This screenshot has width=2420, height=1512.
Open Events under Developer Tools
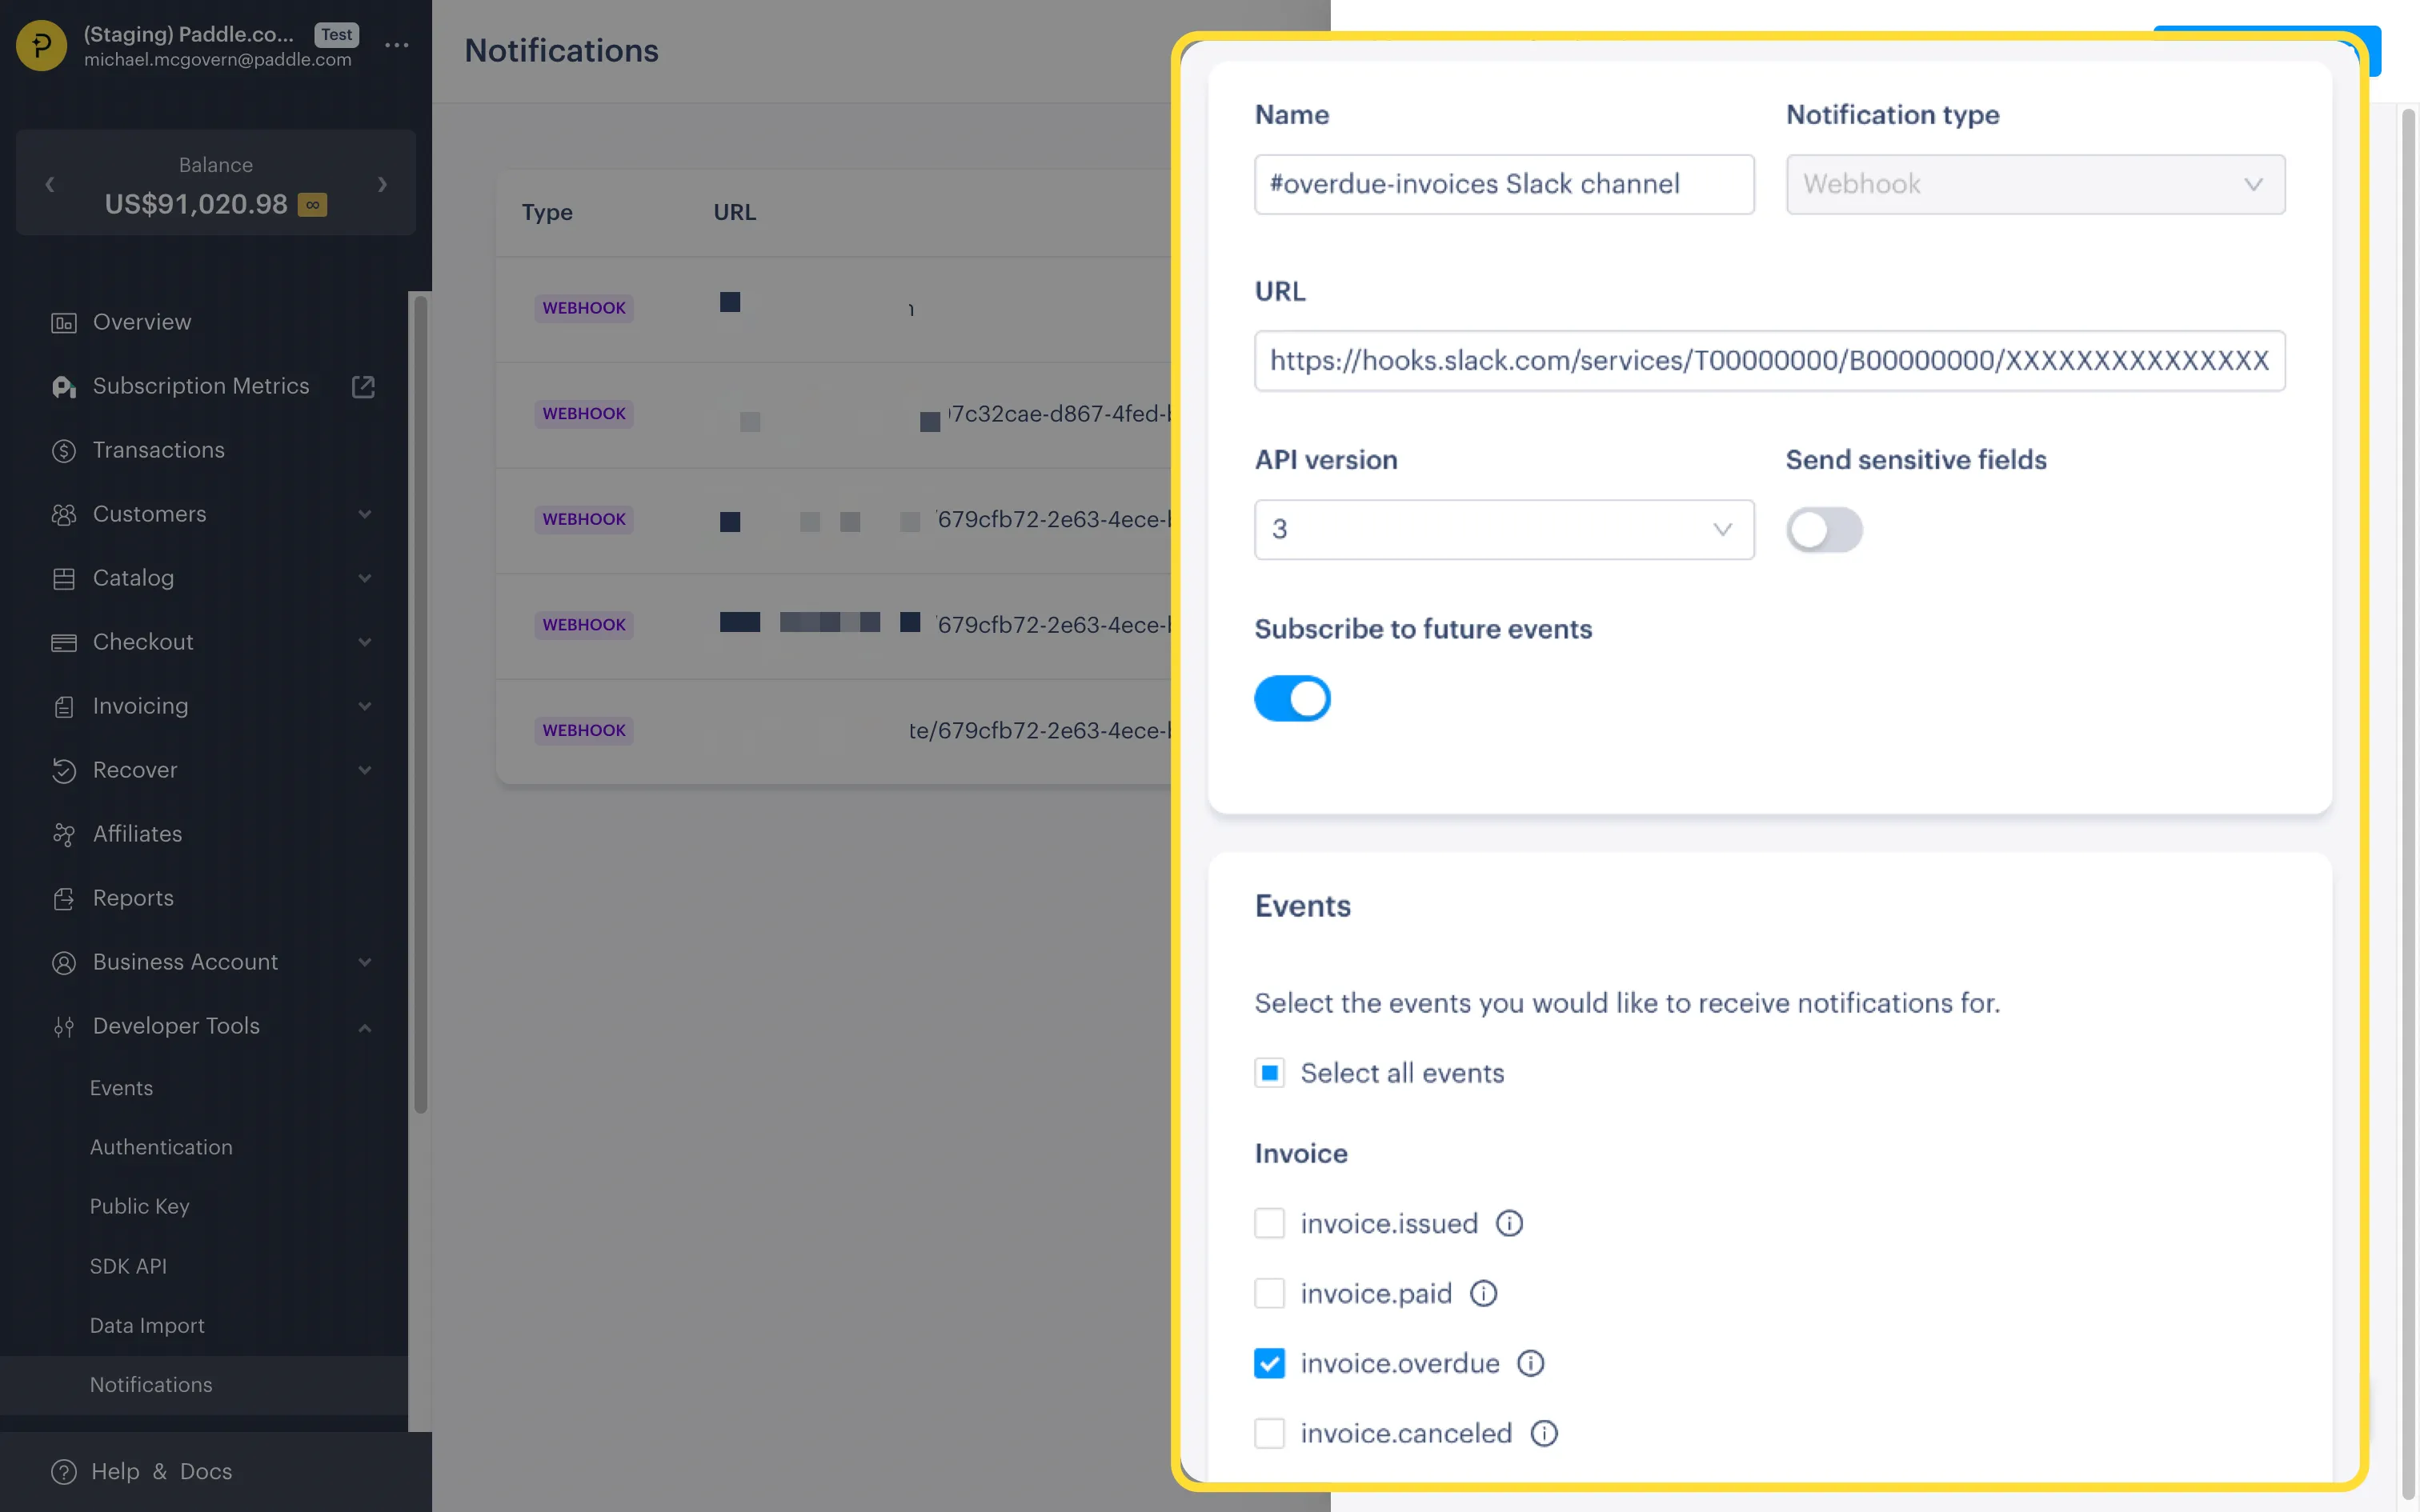pyautogui.click(x=121, y=1088)
